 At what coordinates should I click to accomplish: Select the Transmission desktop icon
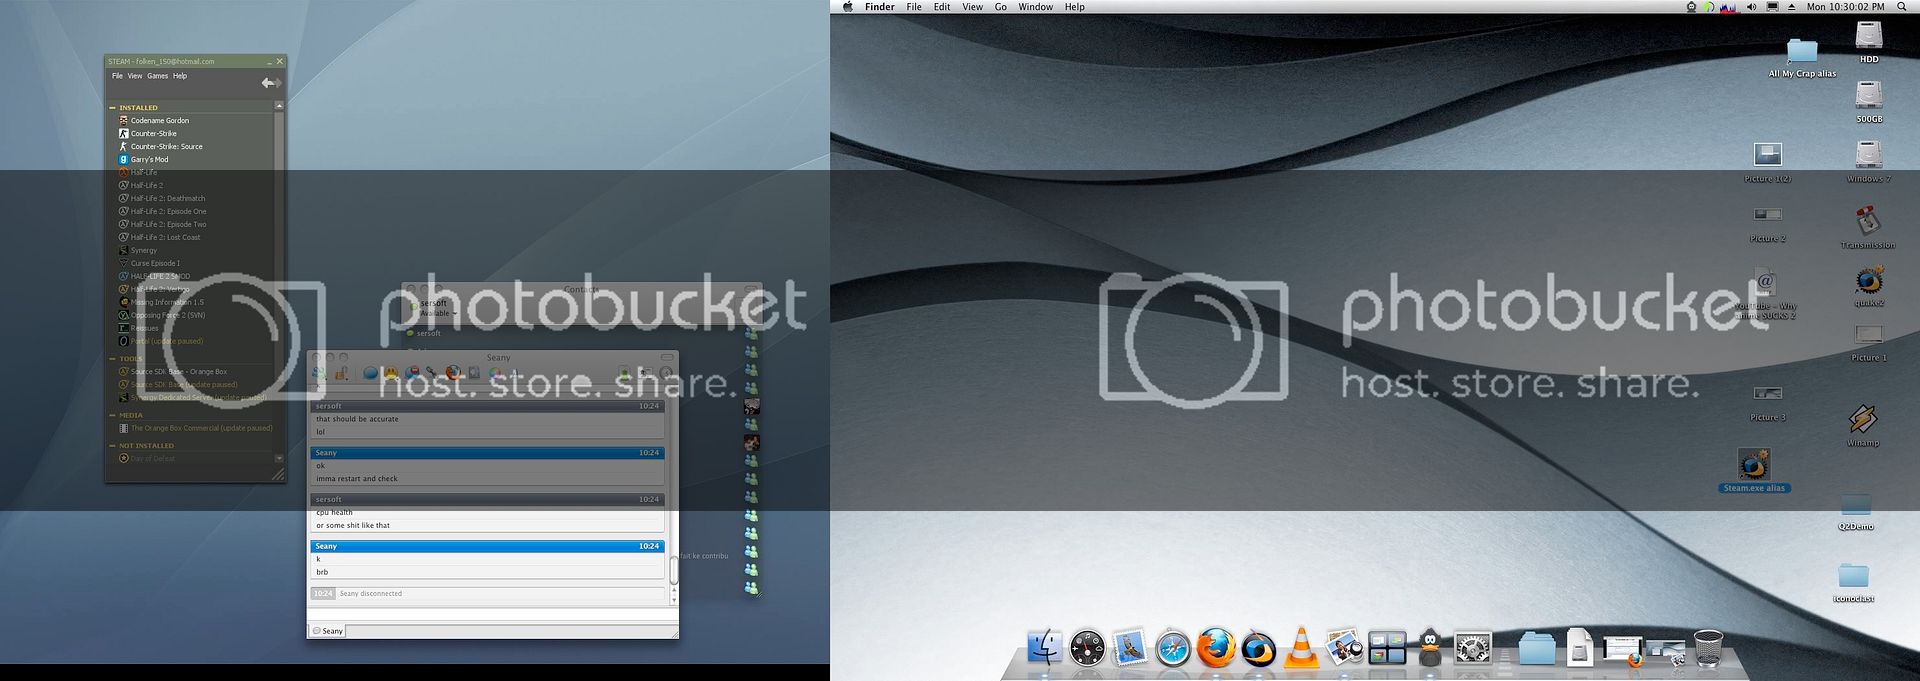[x=1868, y=227]
